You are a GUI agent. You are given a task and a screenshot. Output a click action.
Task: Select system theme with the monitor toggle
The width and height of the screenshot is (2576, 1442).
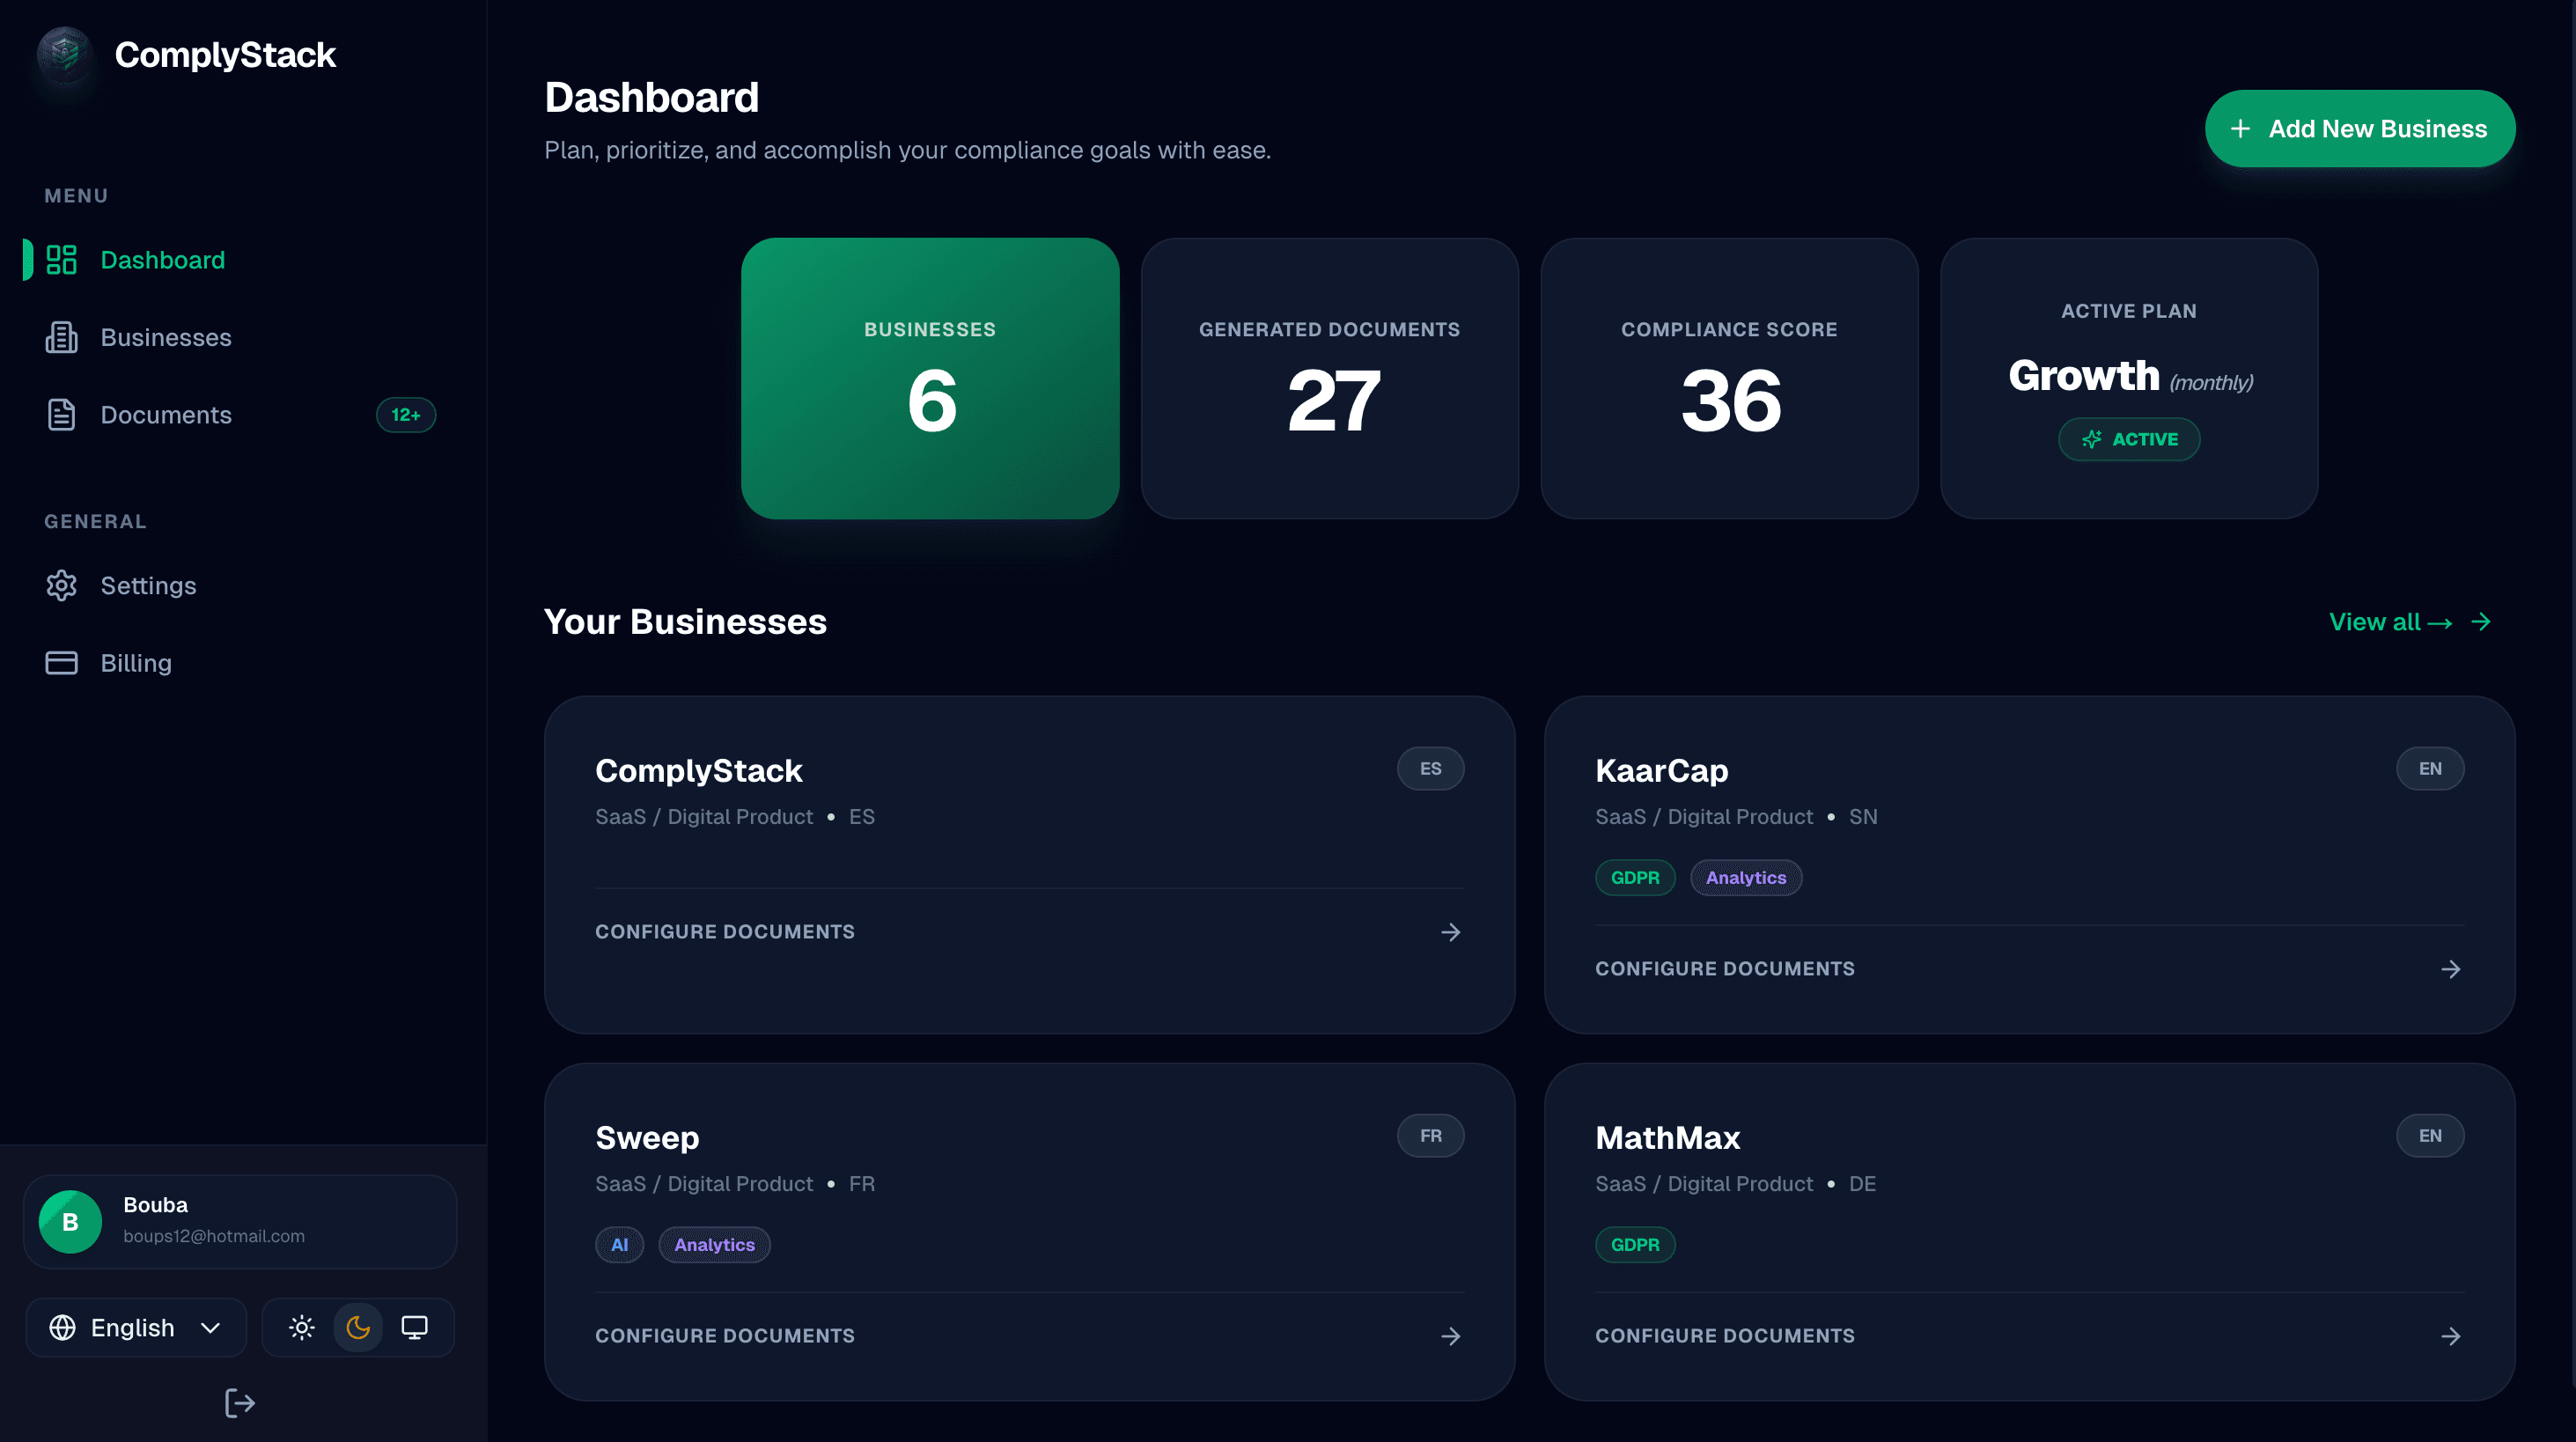tap(414, 1327)
